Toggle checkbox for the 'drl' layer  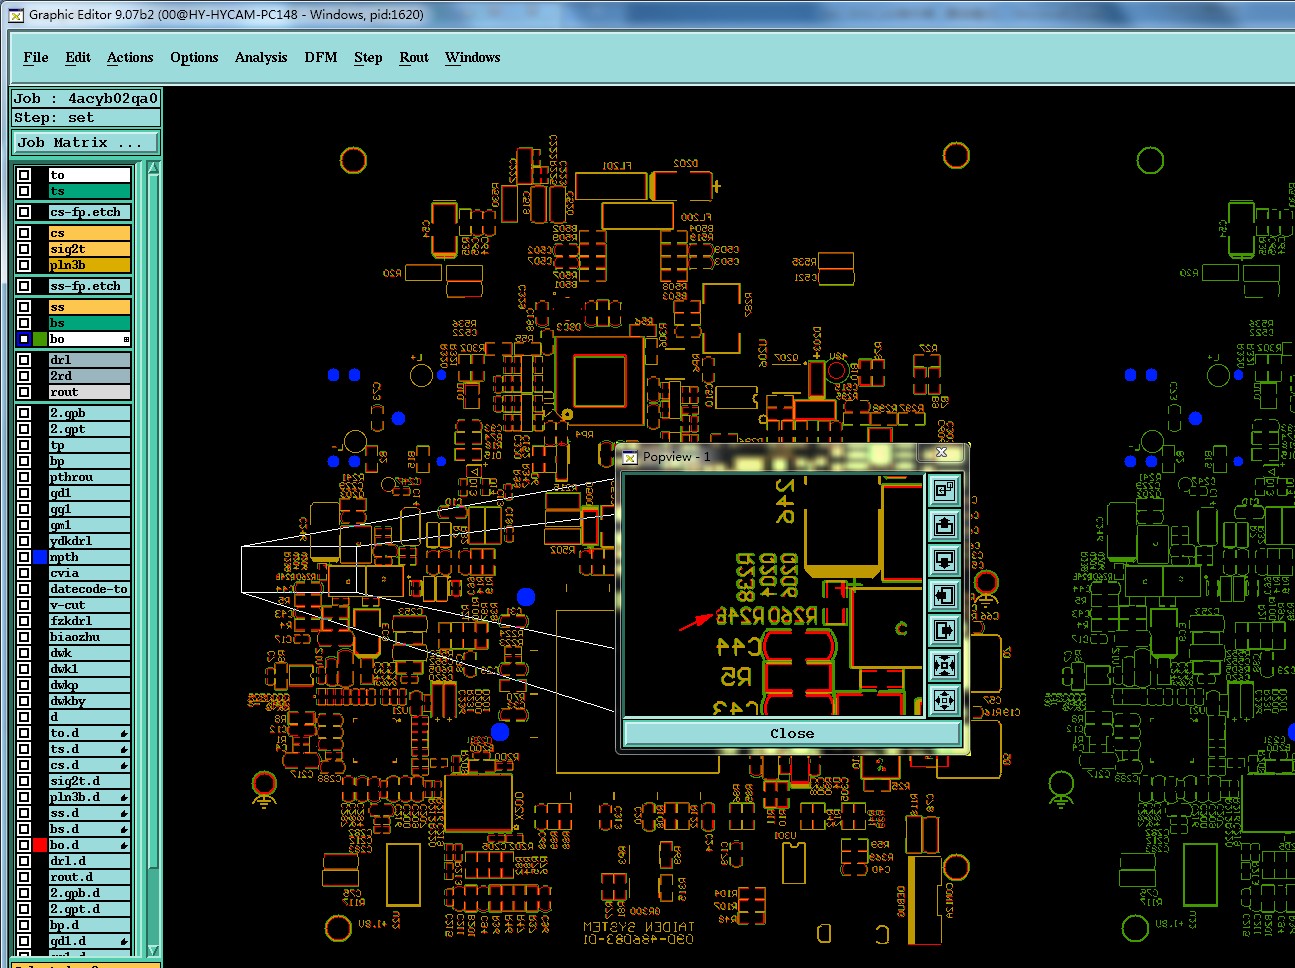click(x=24, y=360)
